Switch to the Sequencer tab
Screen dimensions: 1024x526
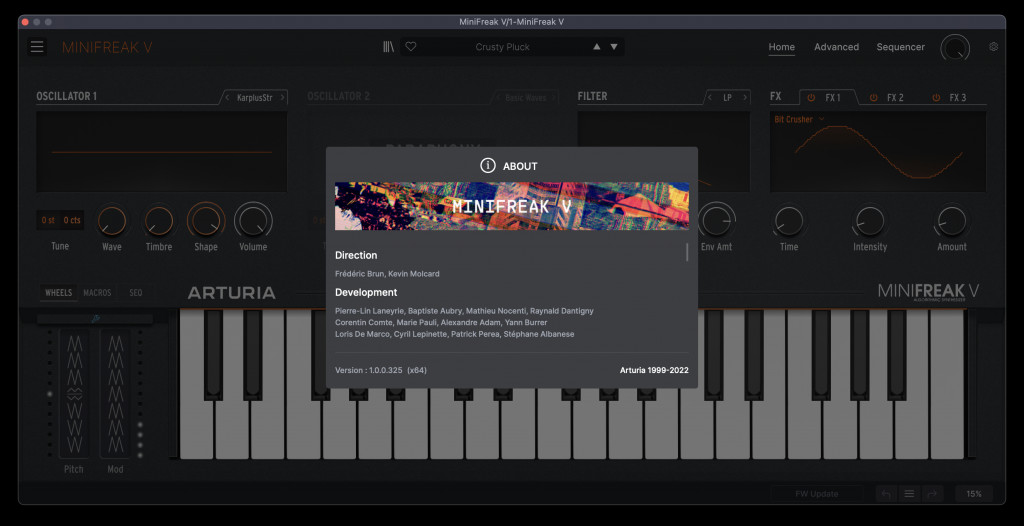click(901, 47)
